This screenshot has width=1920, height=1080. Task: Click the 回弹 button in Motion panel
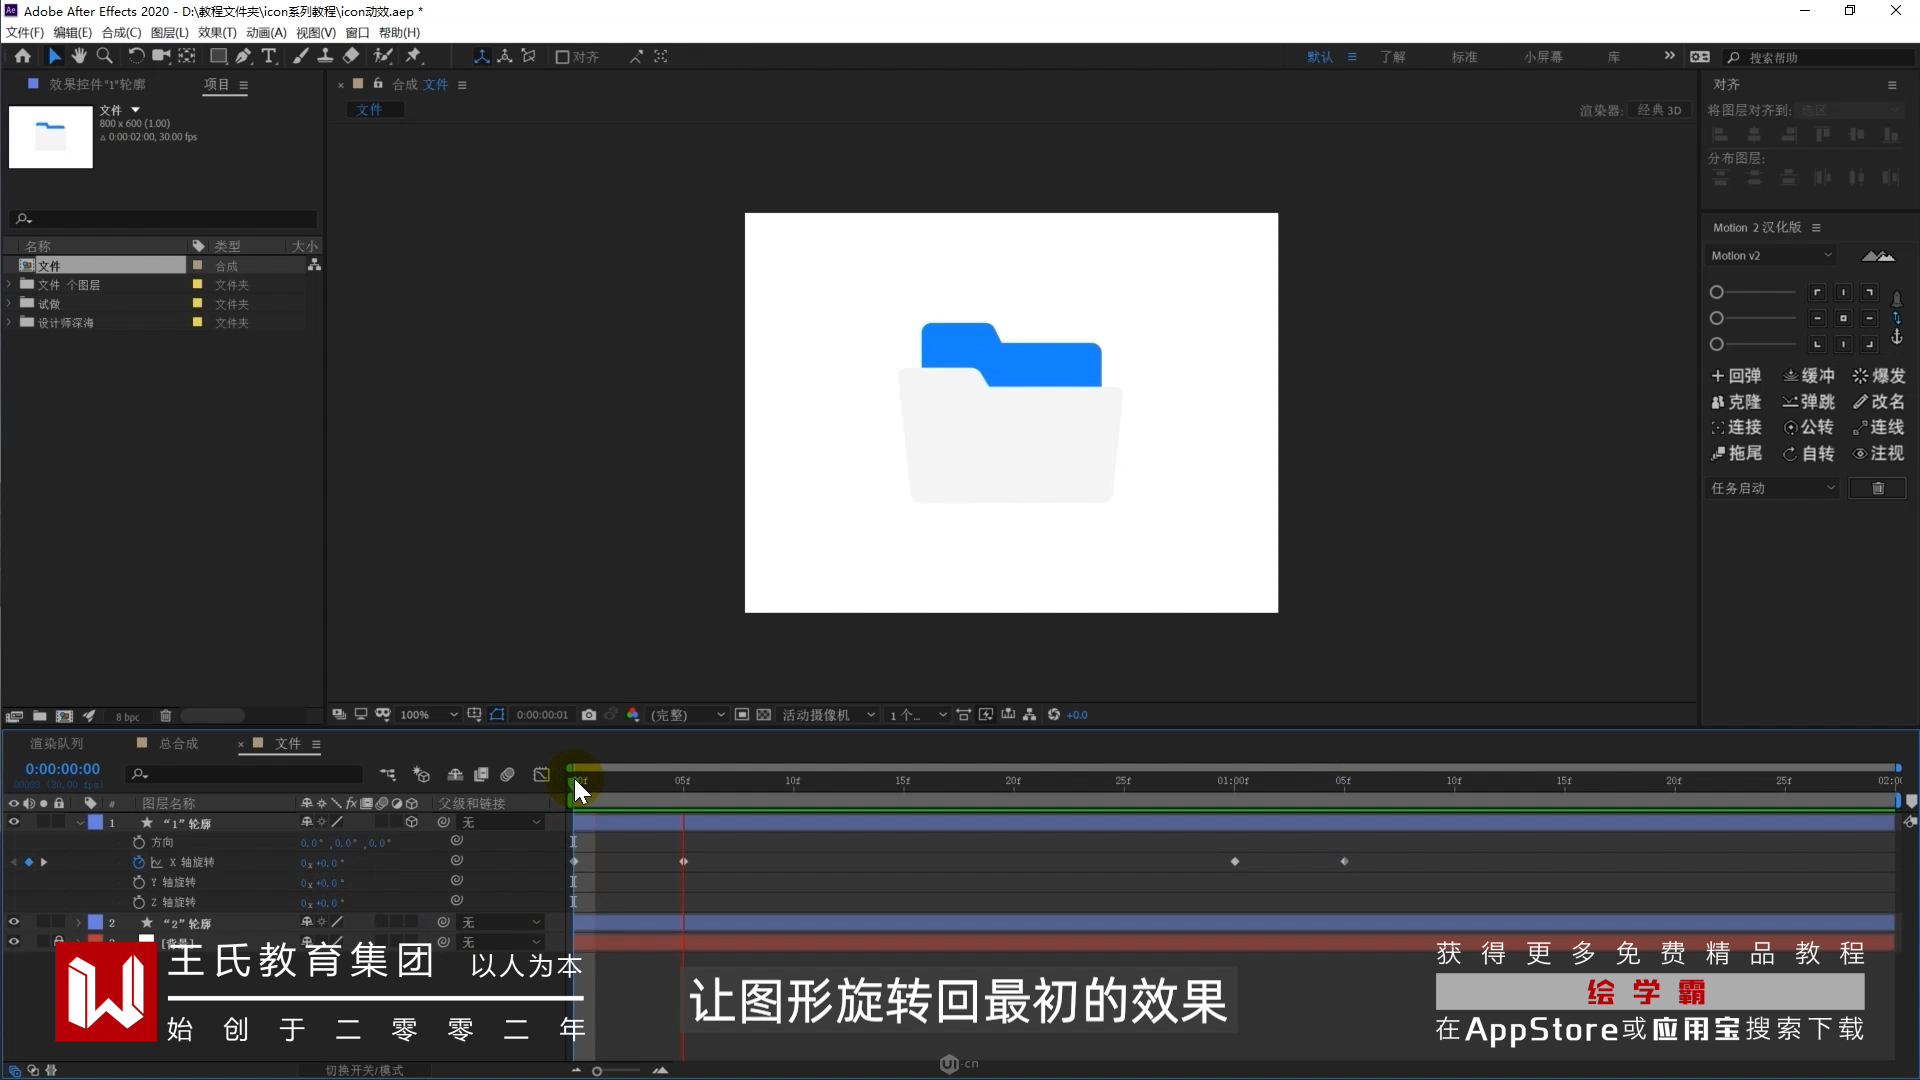(1736, 376)
